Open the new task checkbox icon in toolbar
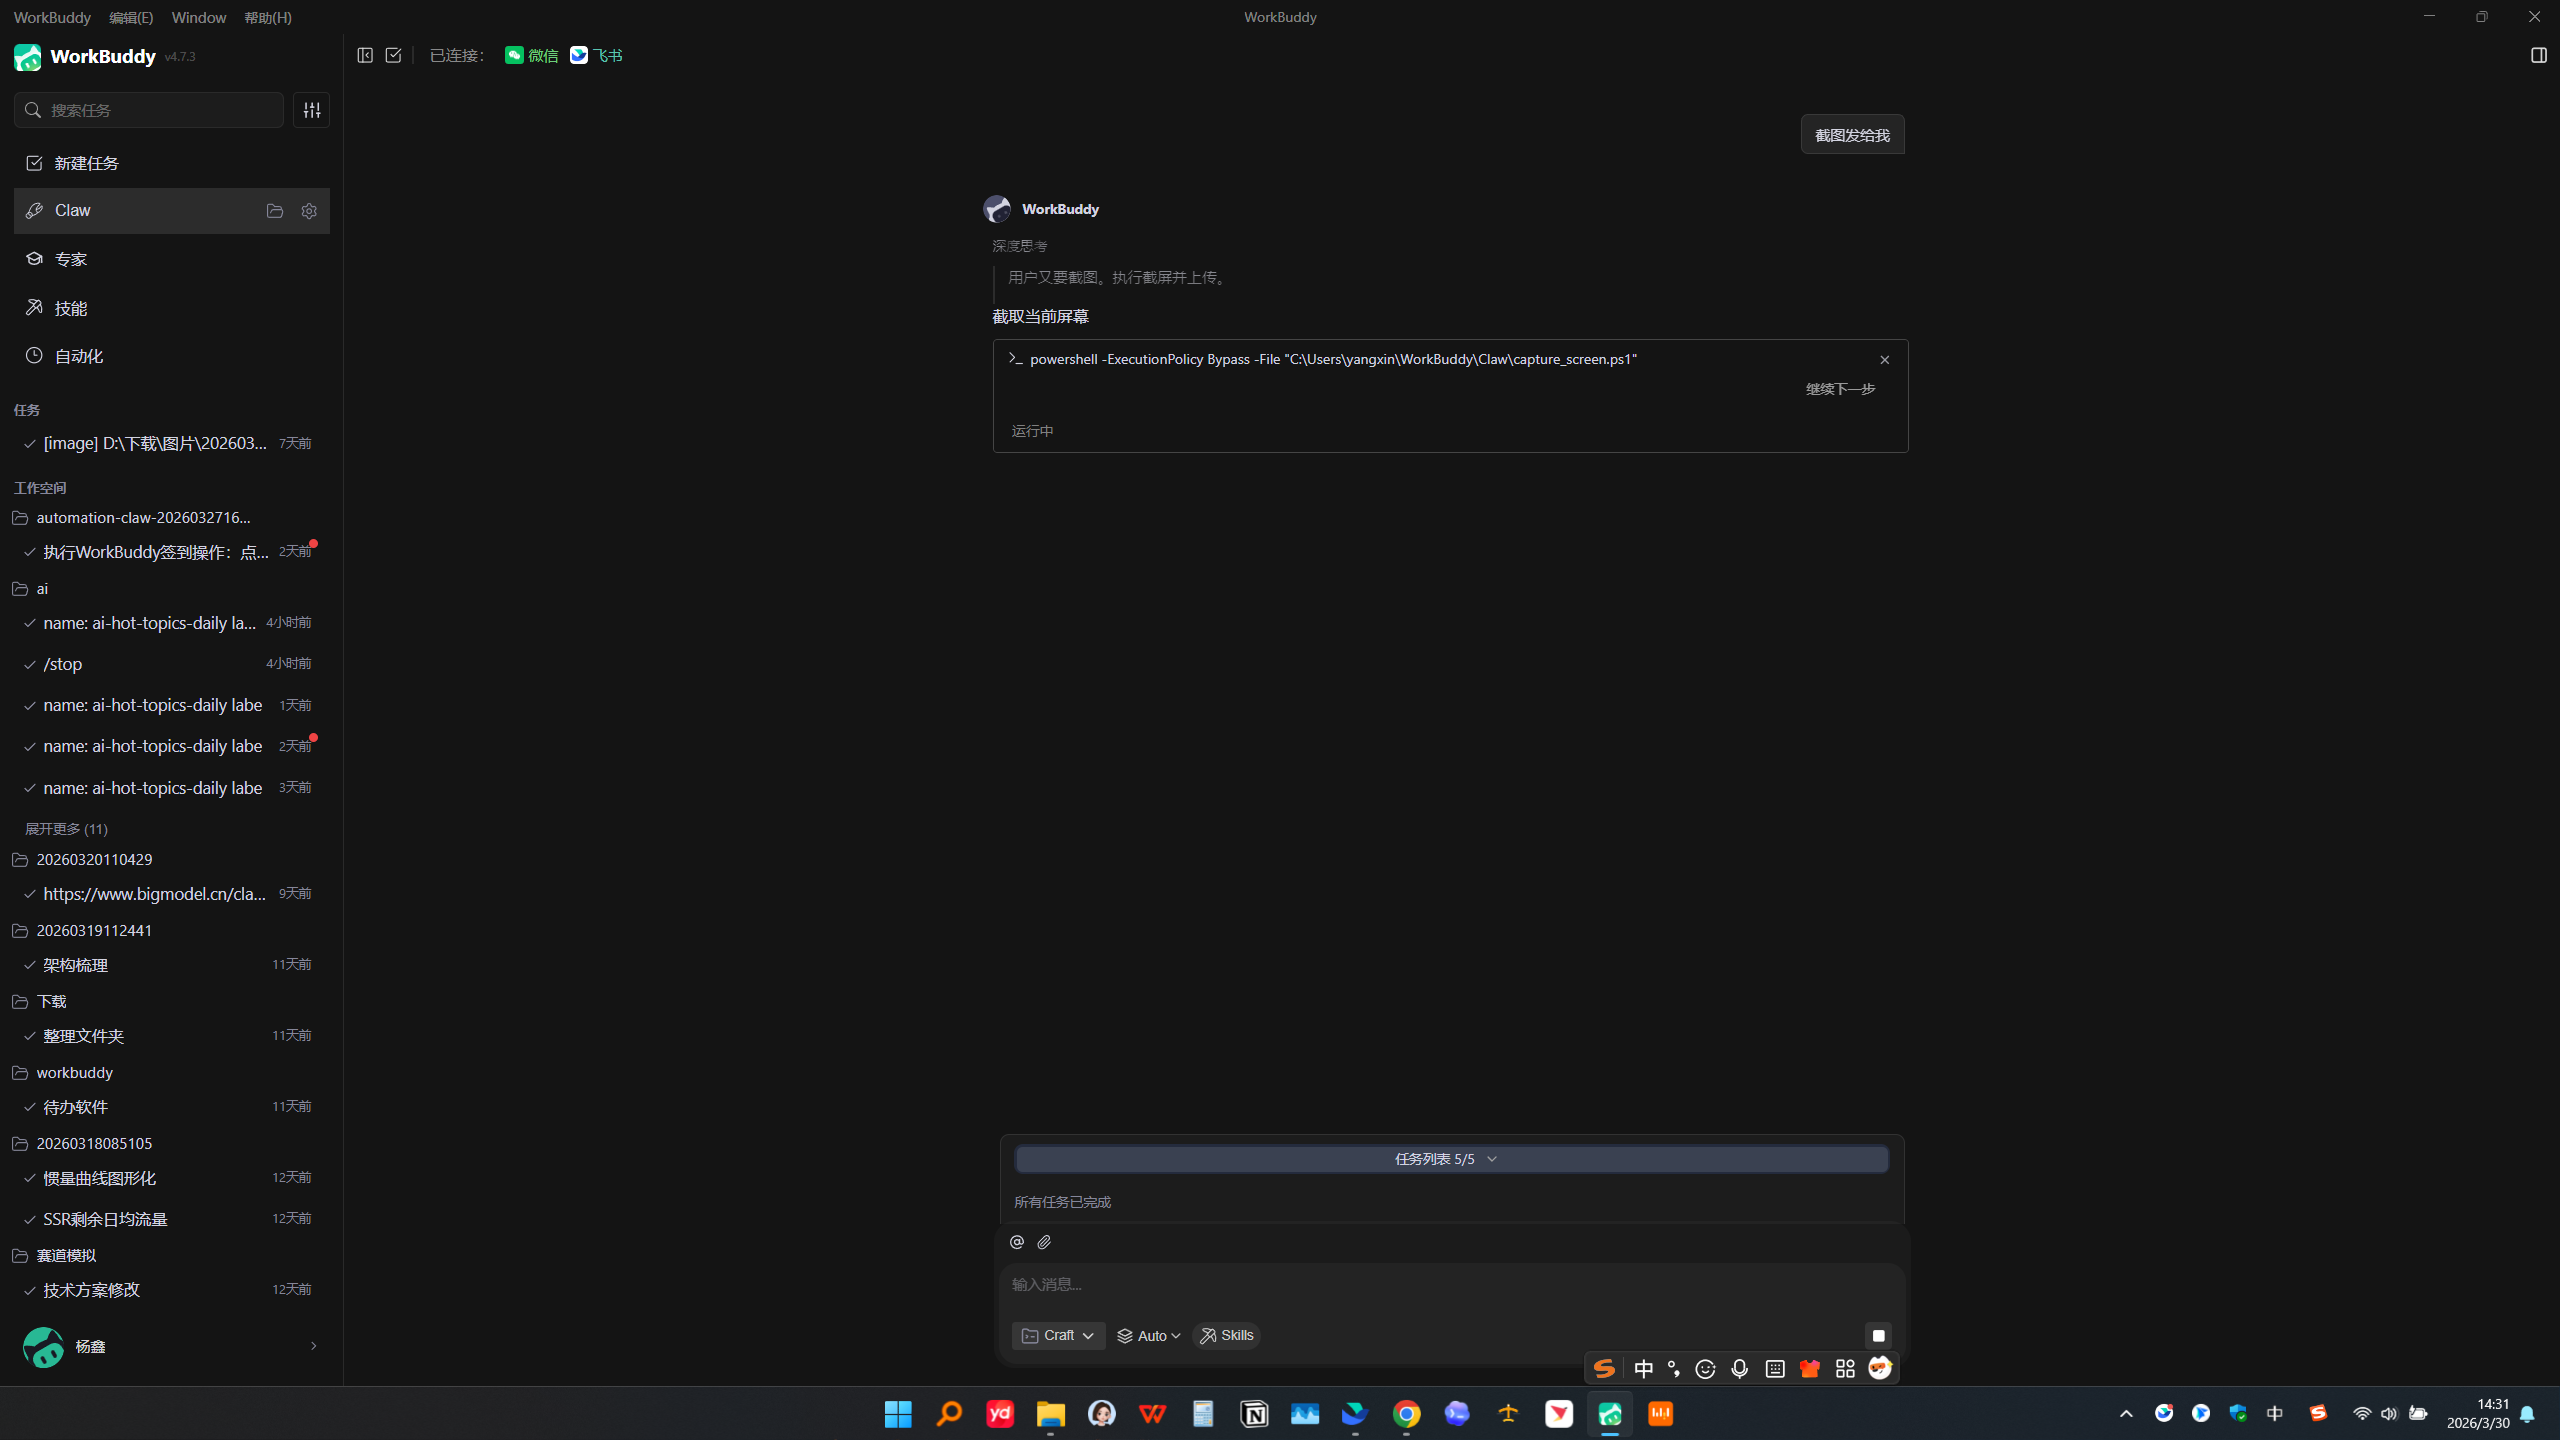Viewport: 2560px width, 1440px height. (x=394, y=56)
